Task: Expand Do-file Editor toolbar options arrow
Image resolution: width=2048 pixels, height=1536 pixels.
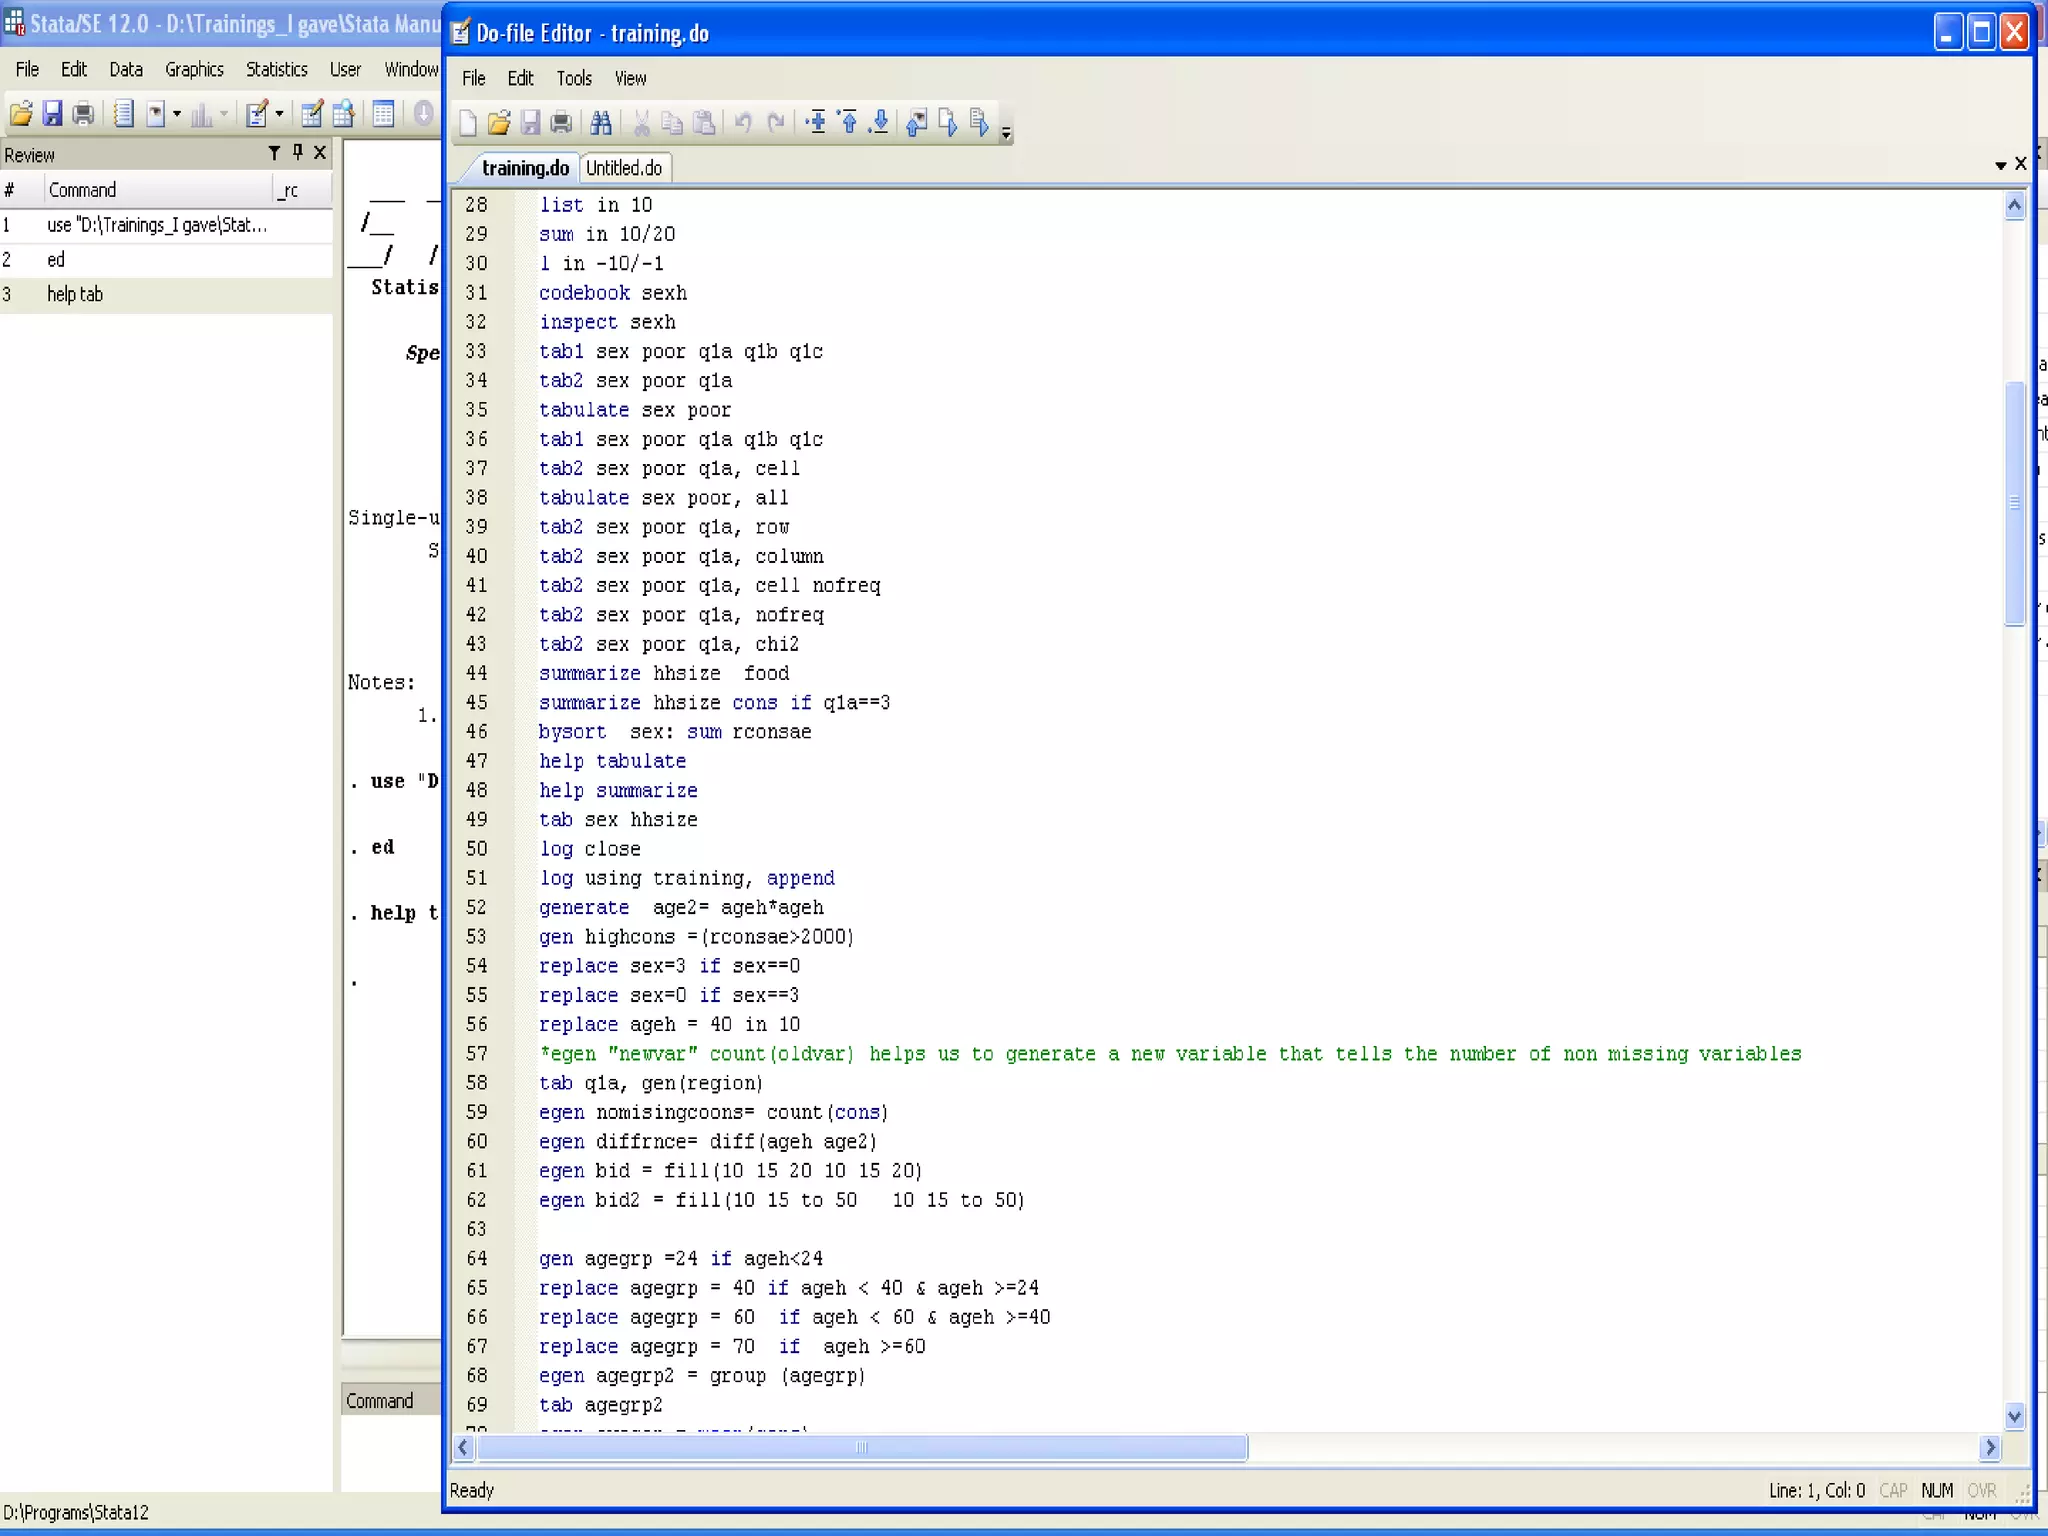Action: pyautogui.click(x=1006, y=132)
